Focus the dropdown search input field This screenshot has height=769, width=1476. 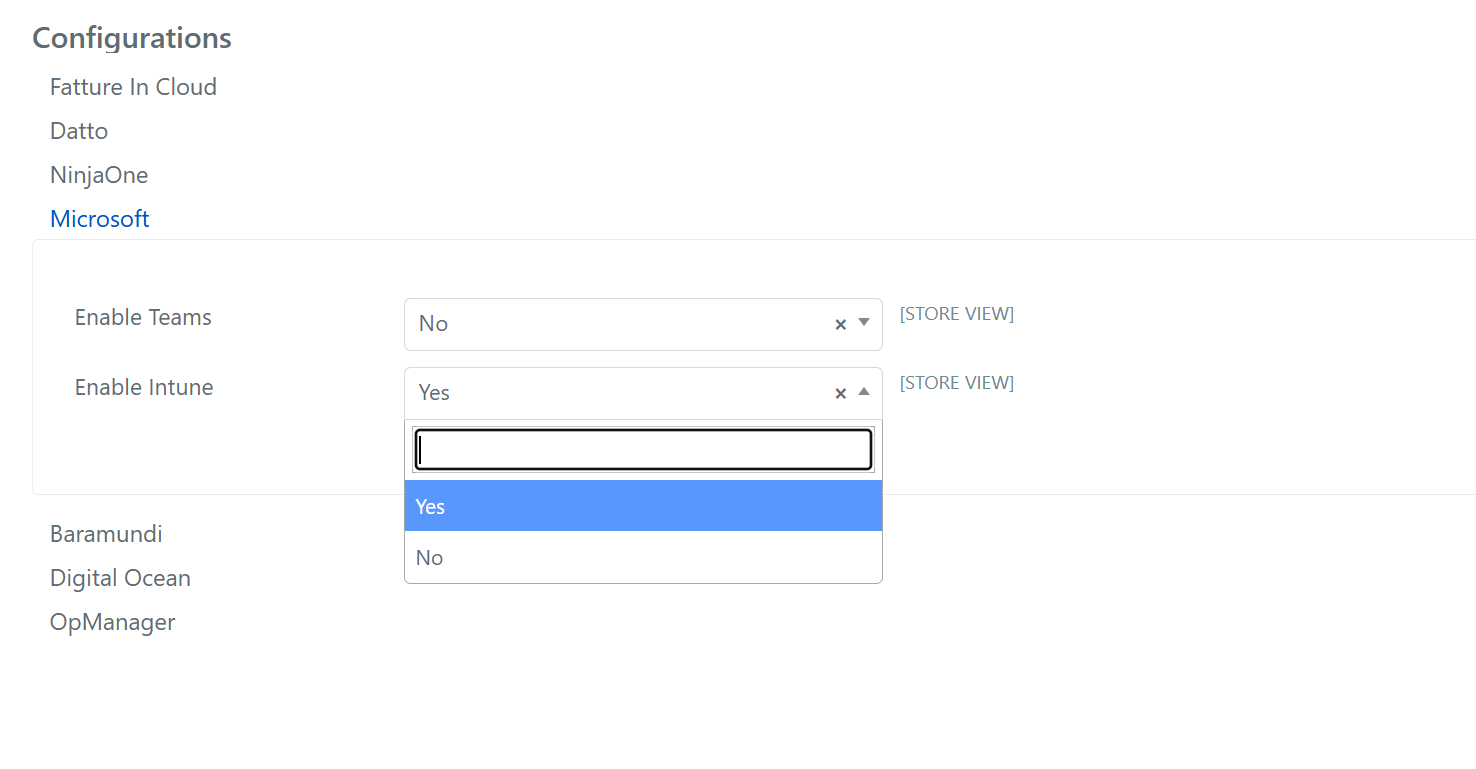pos(643,450)
